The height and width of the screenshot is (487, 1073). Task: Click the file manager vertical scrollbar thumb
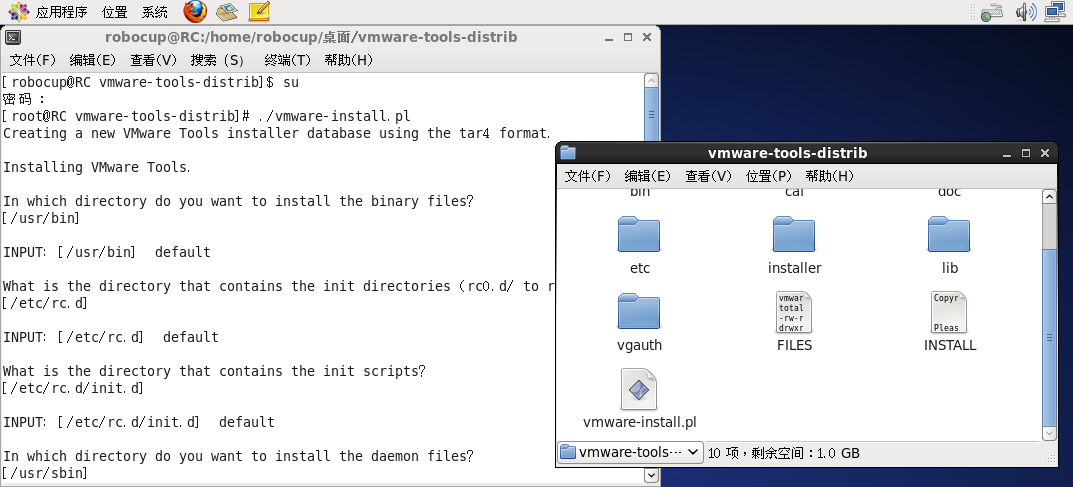click(1049, 337)
